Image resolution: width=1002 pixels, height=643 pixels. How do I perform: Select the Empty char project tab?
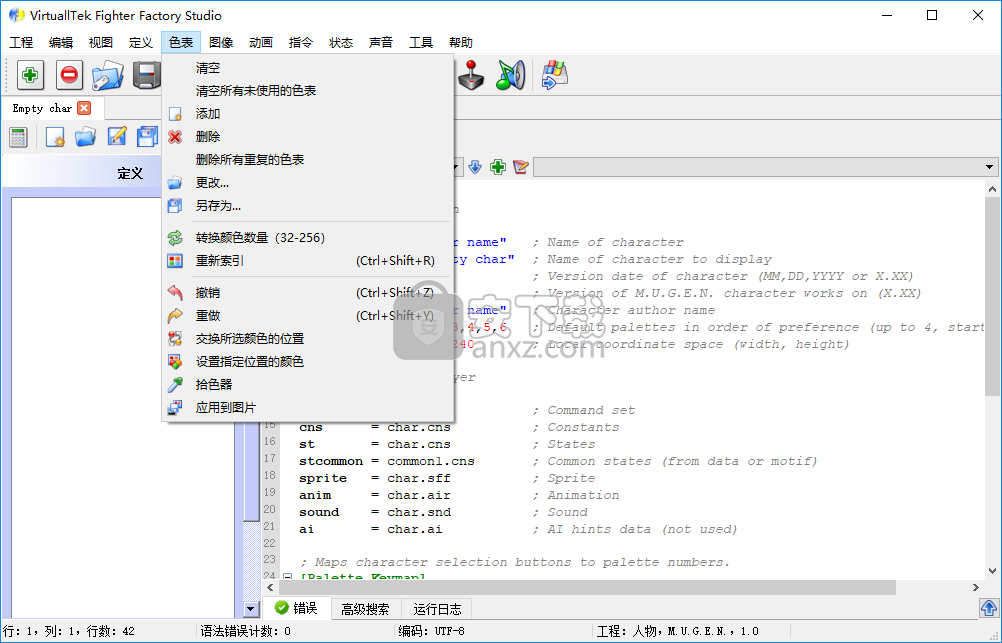42,108
